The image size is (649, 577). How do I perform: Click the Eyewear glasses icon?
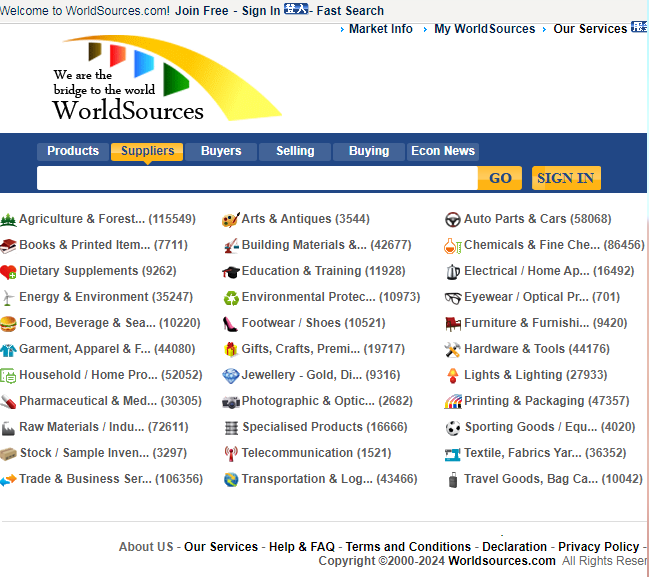pyautogui.click(x=453, y=298)
